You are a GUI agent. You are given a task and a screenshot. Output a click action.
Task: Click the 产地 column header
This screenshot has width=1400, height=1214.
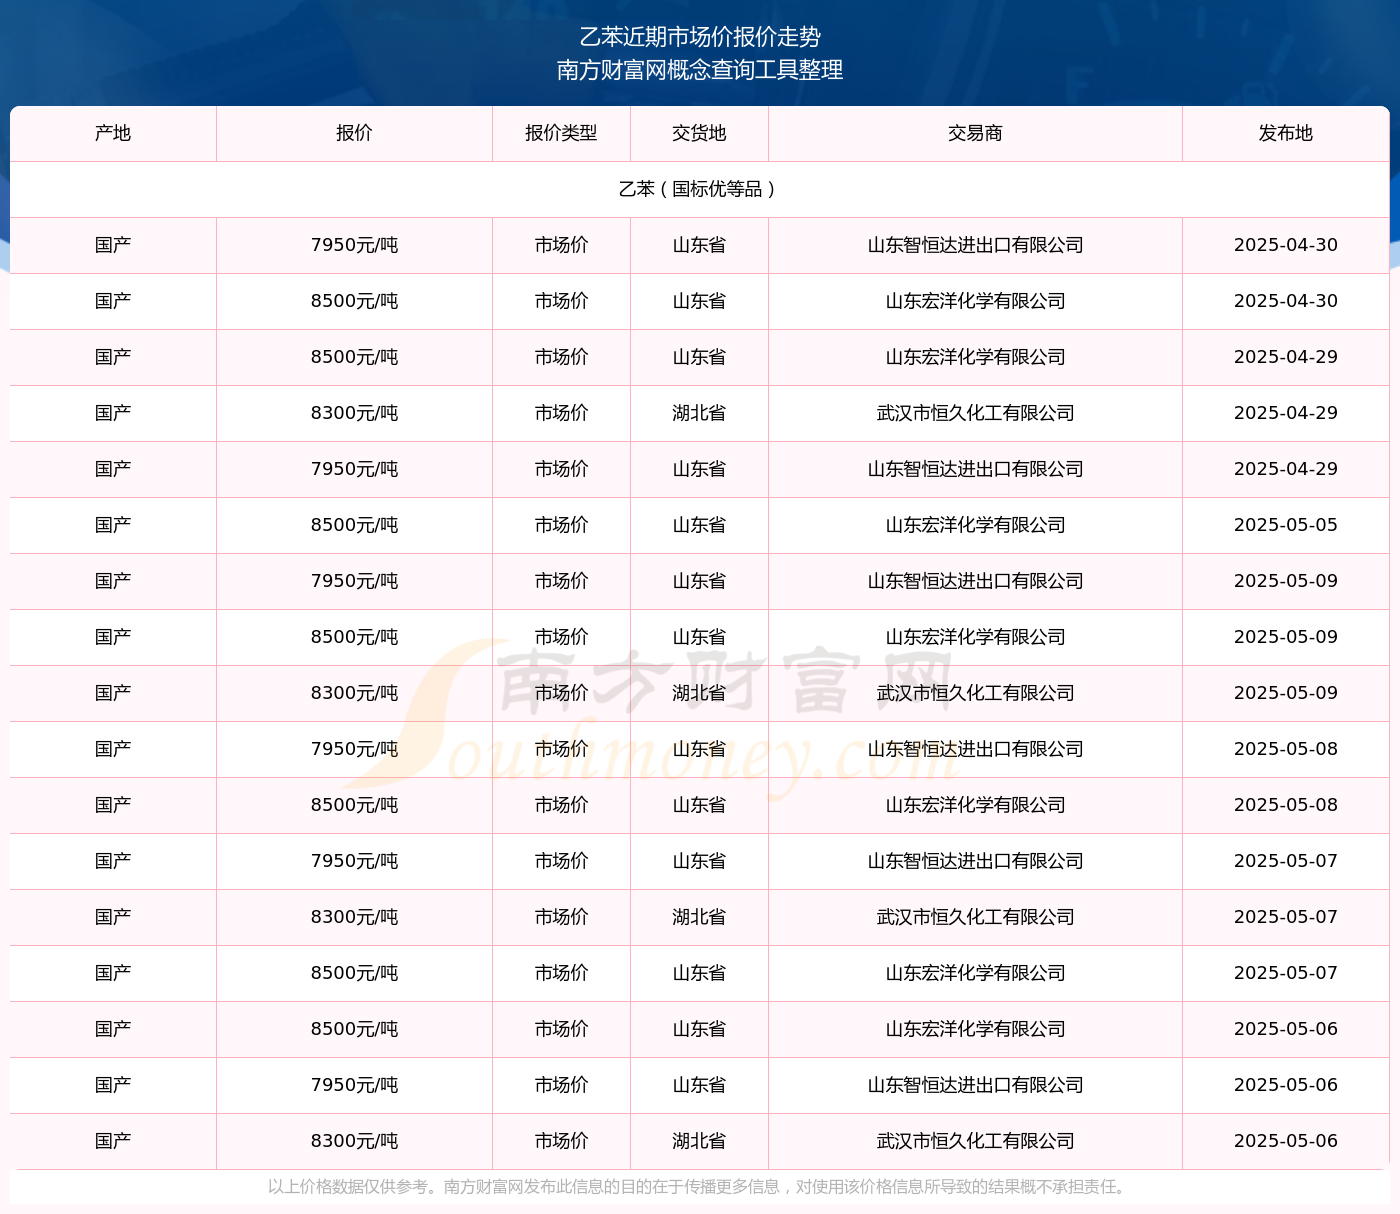click(x=113, y=133)
